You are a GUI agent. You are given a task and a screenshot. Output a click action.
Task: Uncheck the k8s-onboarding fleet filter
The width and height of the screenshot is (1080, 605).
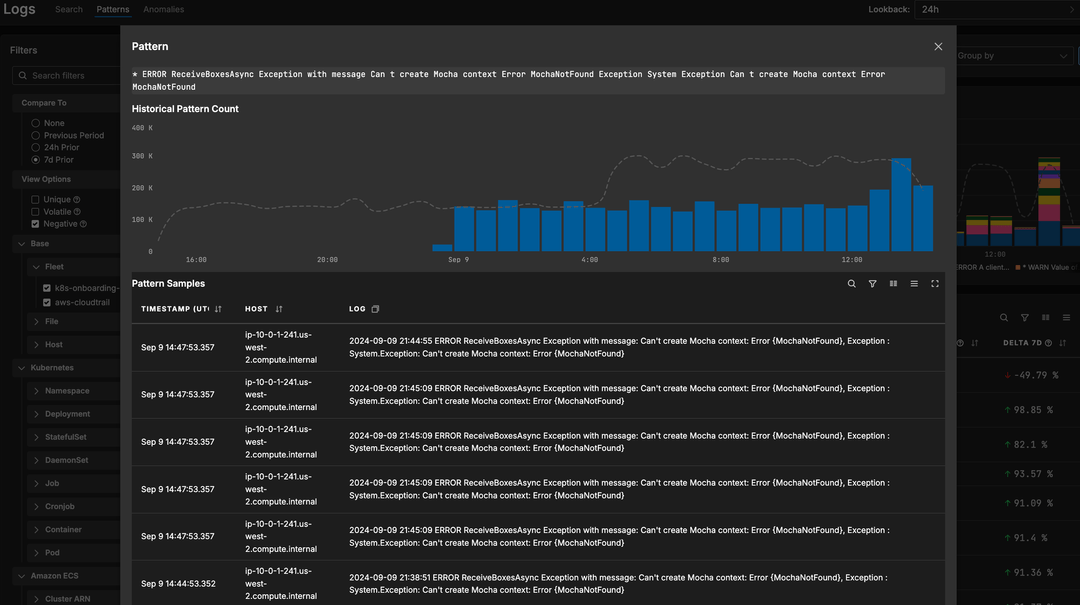point(45,287)
